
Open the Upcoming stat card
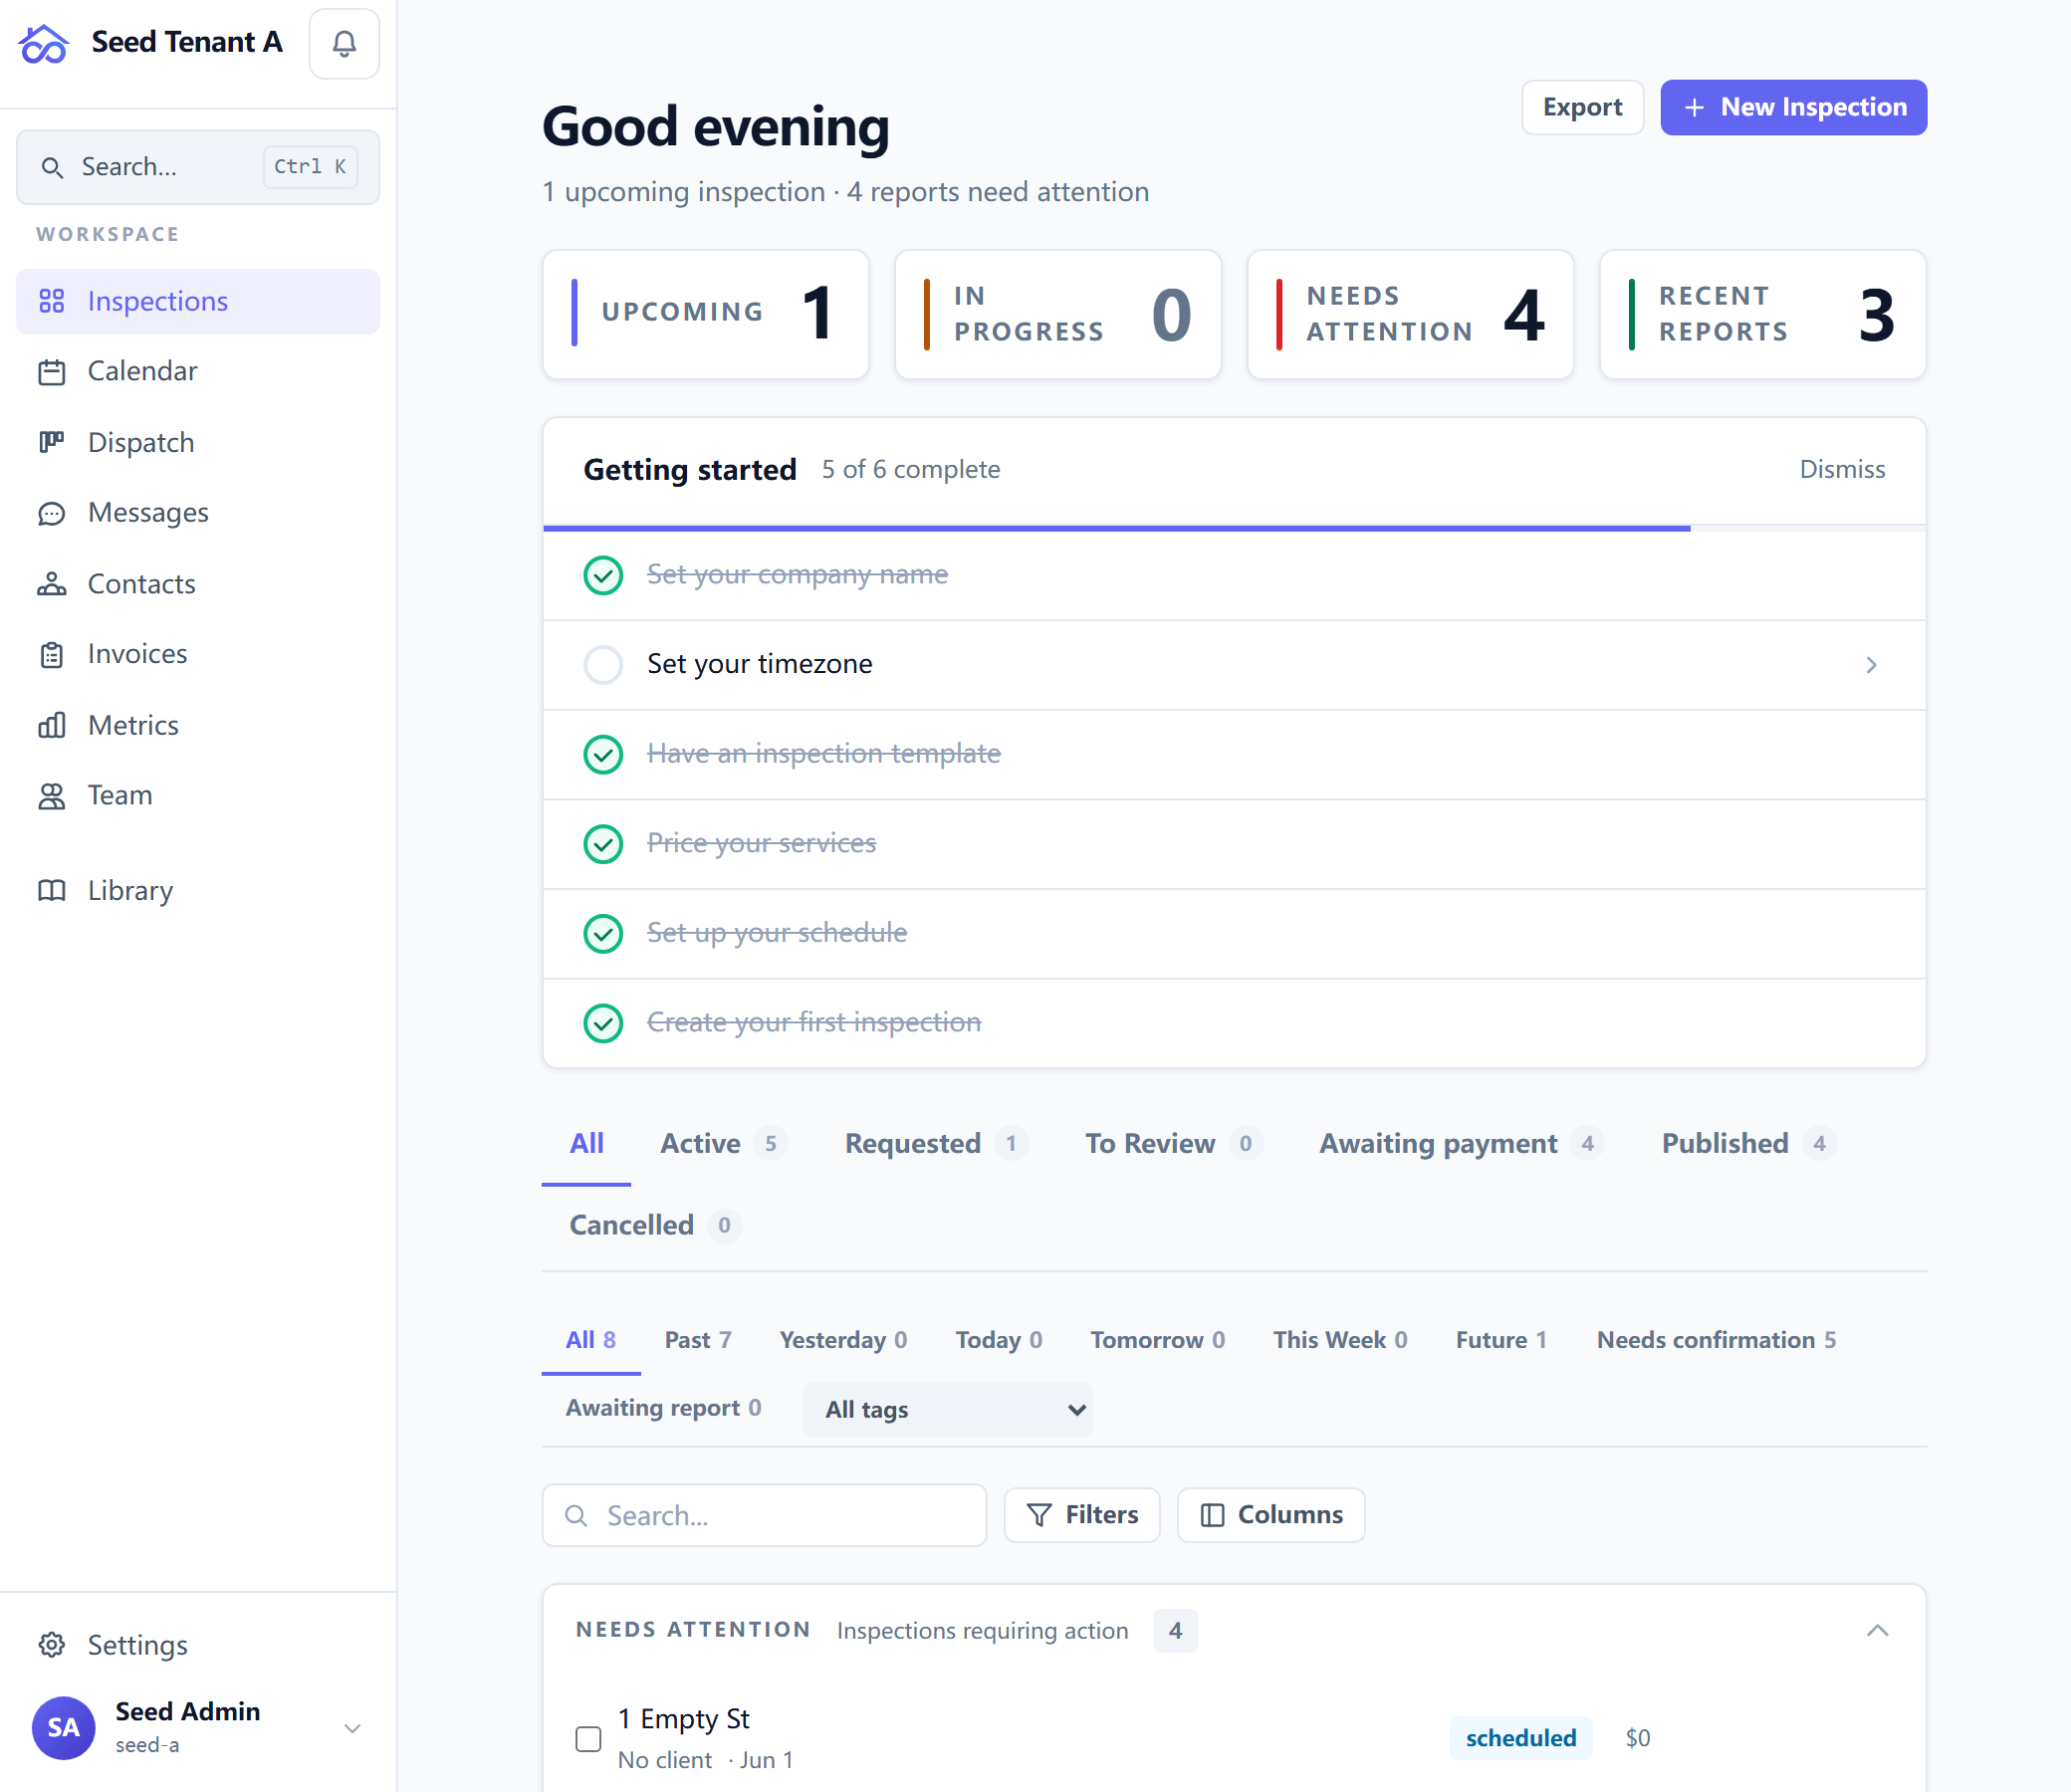(x=705, y=315)
